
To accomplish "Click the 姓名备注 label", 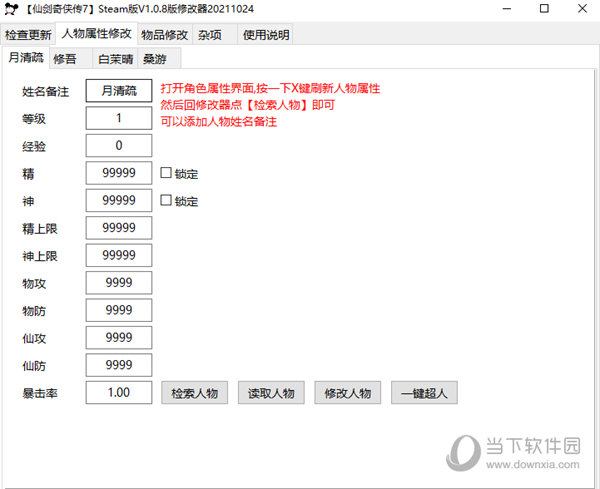I will click(46, 92).
